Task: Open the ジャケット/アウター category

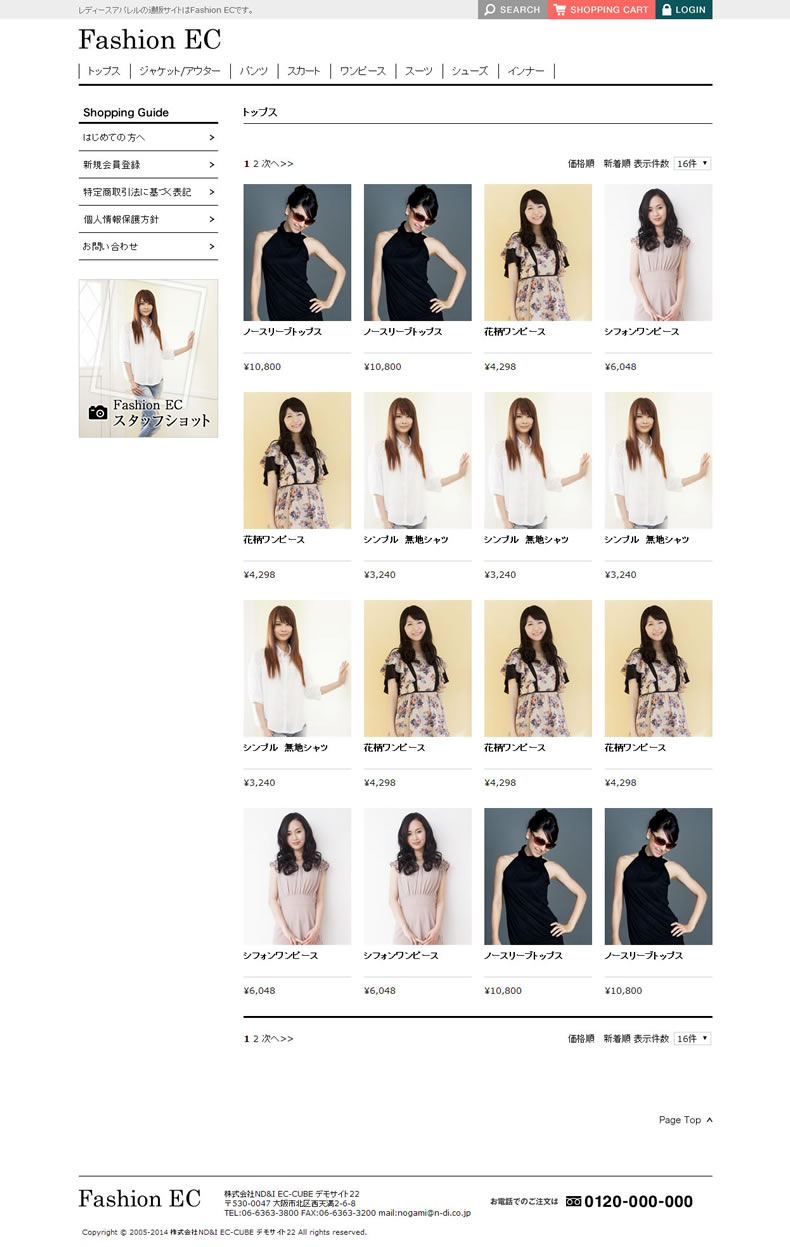Action: tap(180, 71)
